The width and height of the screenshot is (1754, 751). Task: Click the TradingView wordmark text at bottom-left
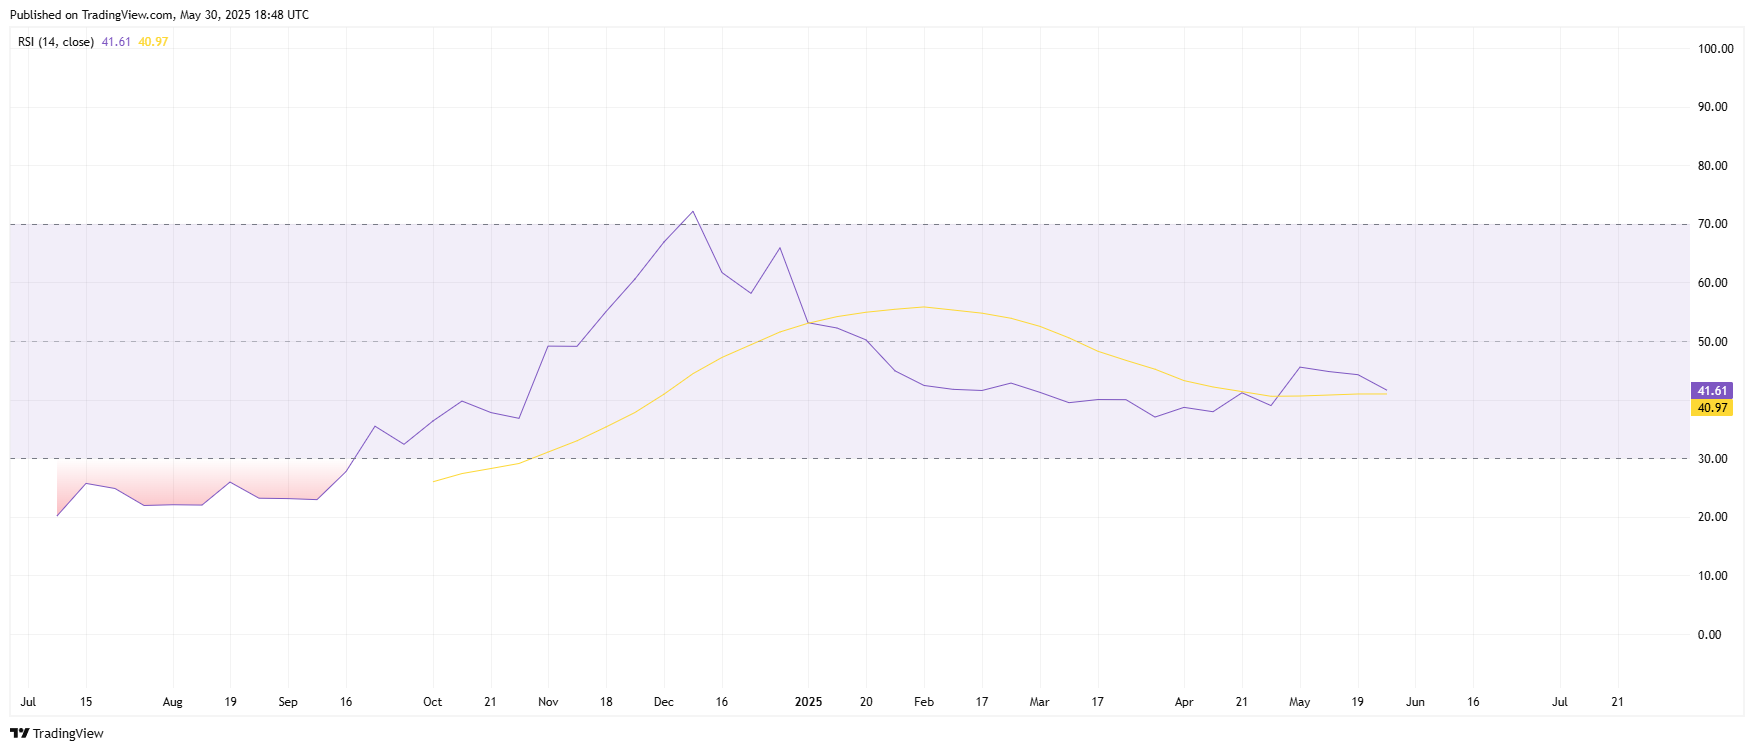[68, 734]
